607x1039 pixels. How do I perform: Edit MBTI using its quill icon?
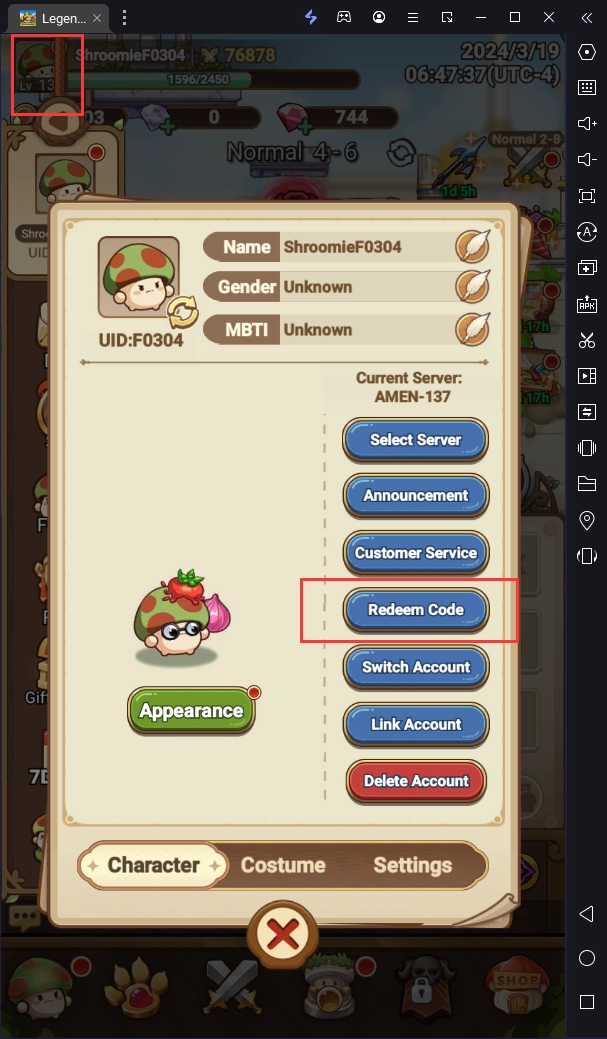click(x=472, y=329)
